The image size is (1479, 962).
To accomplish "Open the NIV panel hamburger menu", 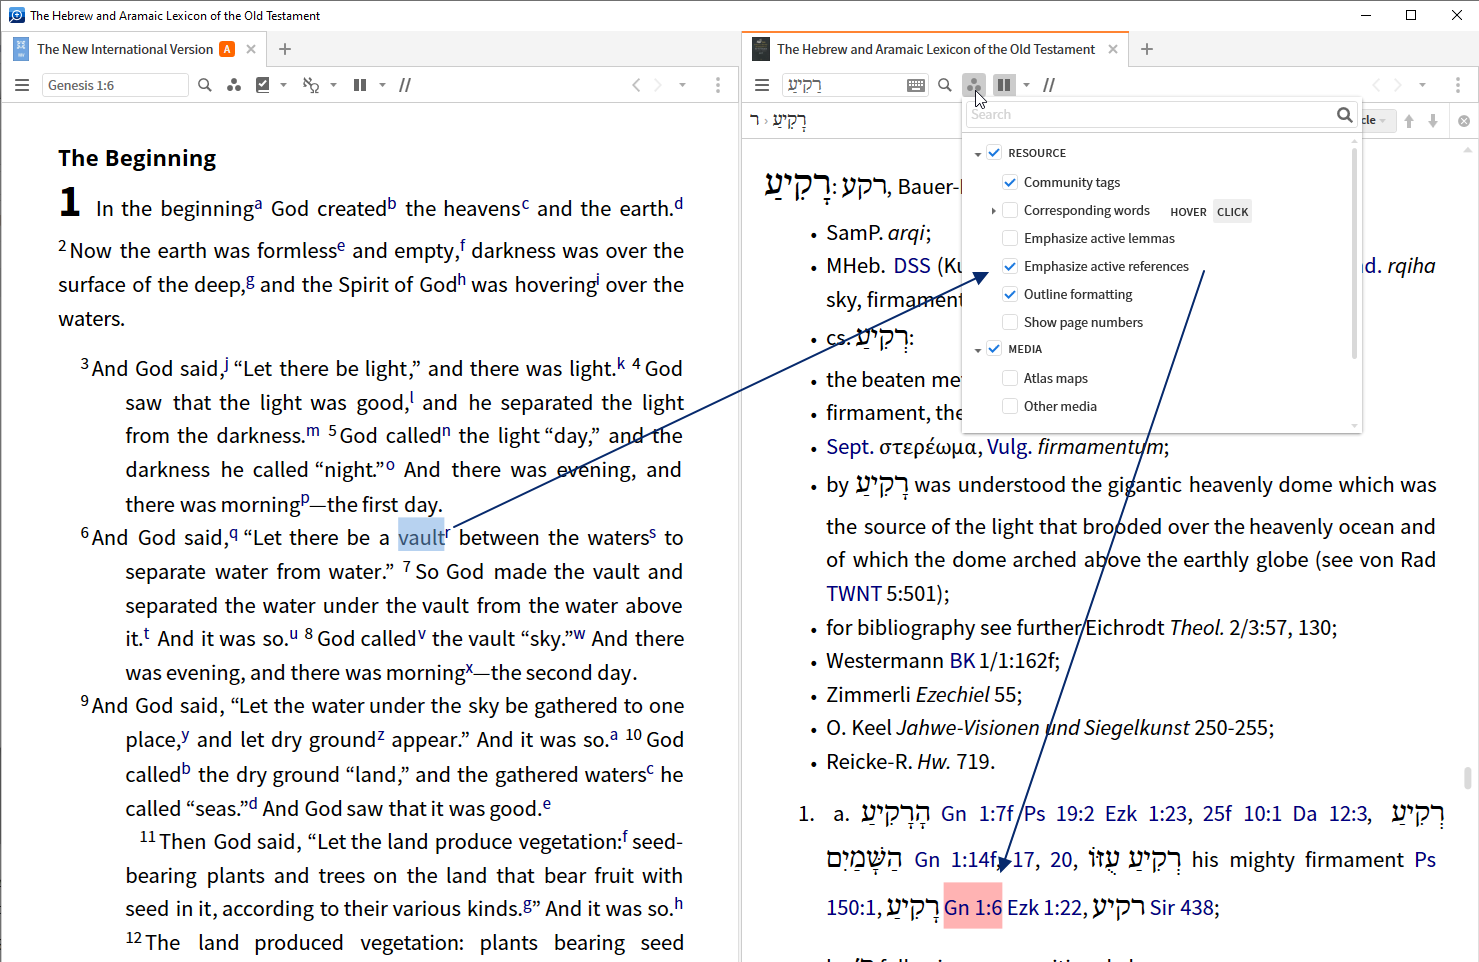I will pyautogui.click(x=22, y=85).
